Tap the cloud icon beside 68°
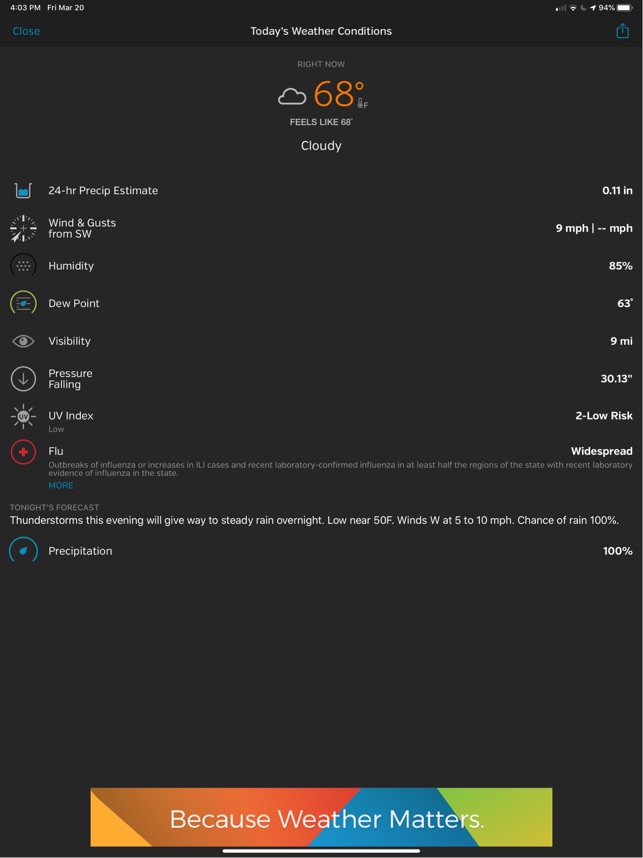Image resolution: width=643 pixels, height=858 pixels. point(292,96)
